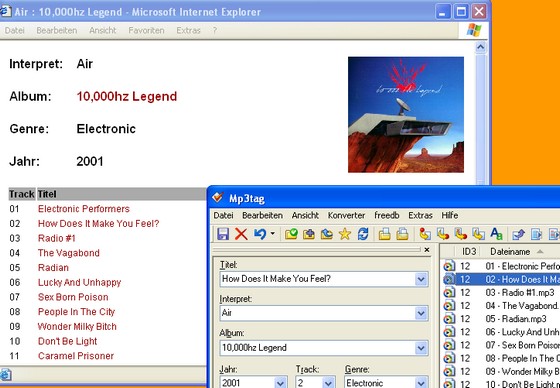This screenshot has height=388, width=560.
Task: Click the 10,000hz Legend album cover image
Action: click(406, 115)
